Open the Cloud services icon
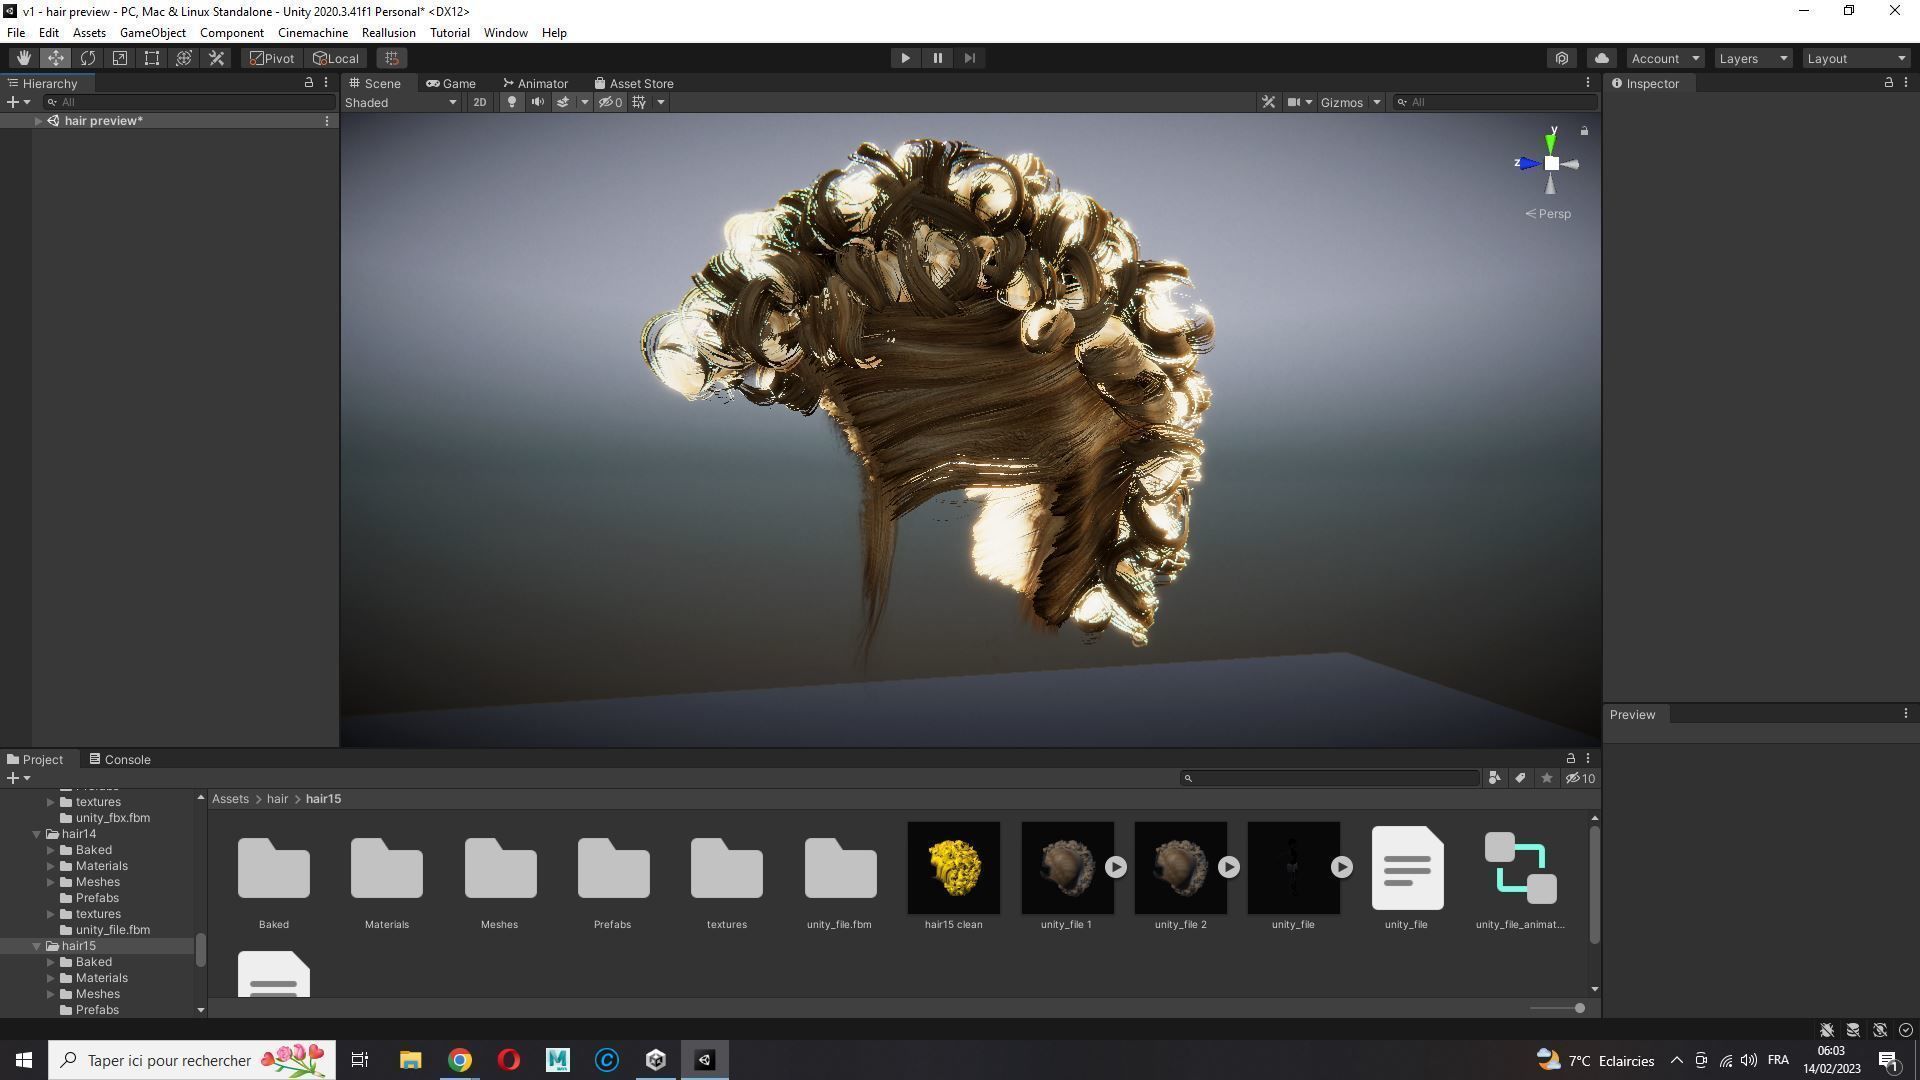The width and height of the screenshot is (1920, 1080). click(x=1601, y=58)
